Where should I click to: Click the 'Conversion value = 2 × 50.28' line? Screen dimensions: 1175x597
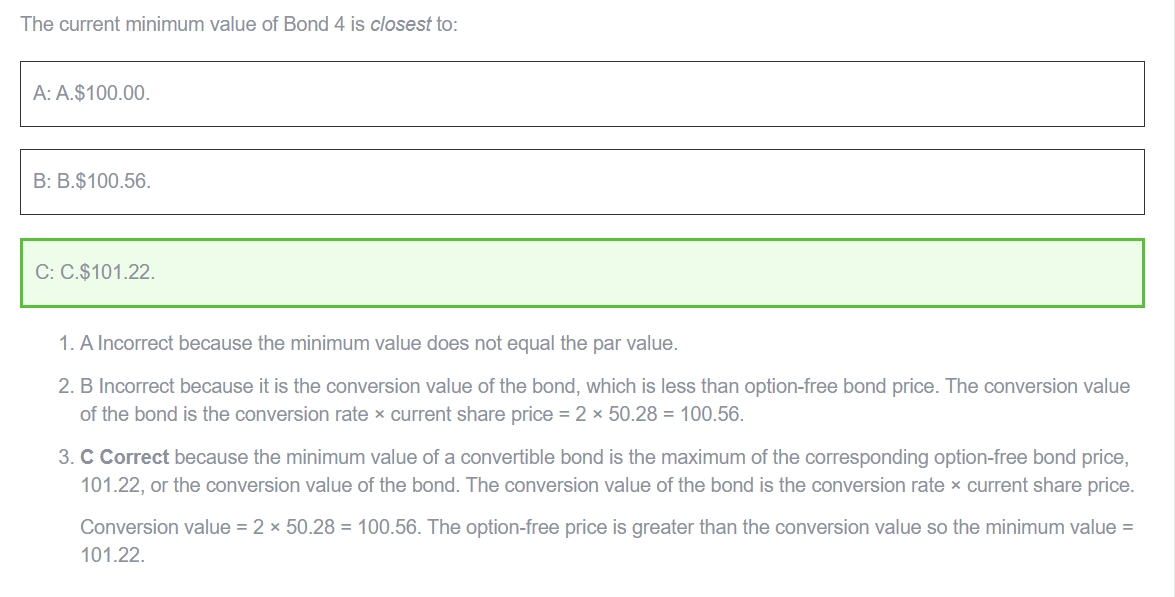(x=607, y=527)
